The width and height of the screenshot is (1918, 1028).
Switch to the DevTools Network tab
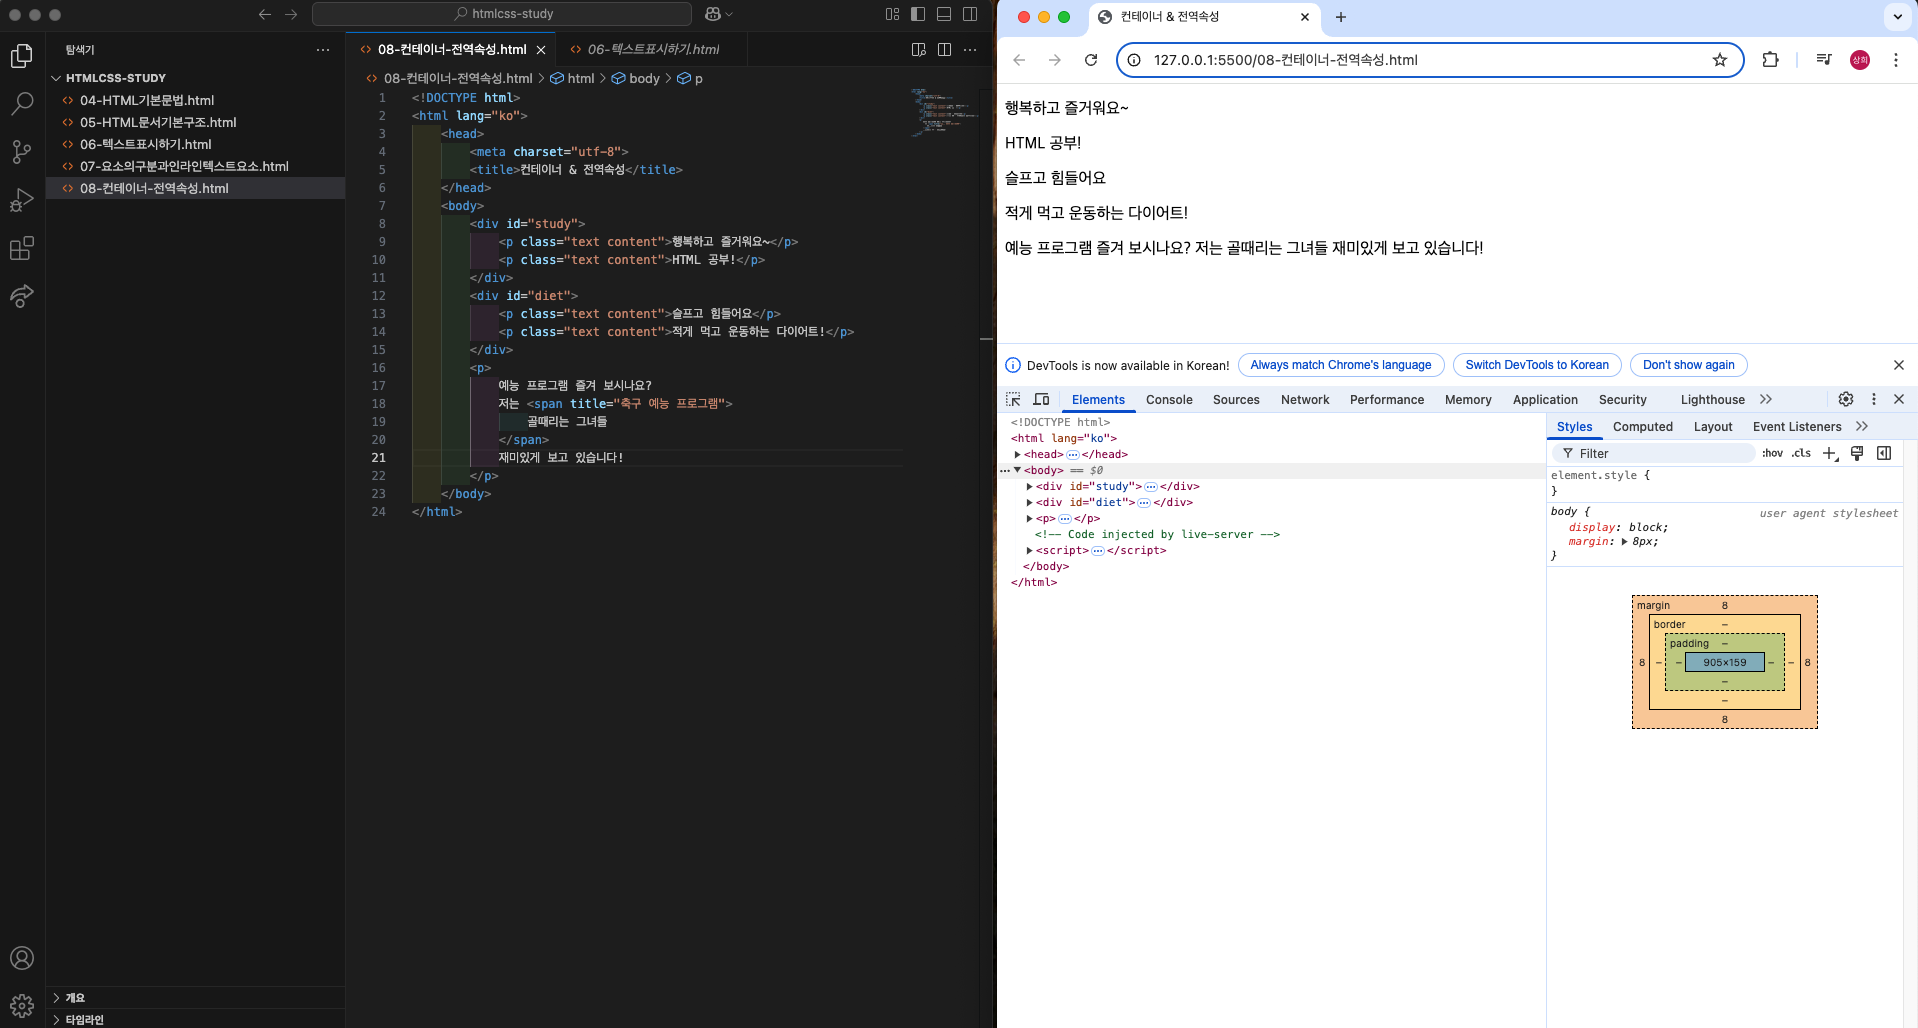click(x=1305, y=399)
